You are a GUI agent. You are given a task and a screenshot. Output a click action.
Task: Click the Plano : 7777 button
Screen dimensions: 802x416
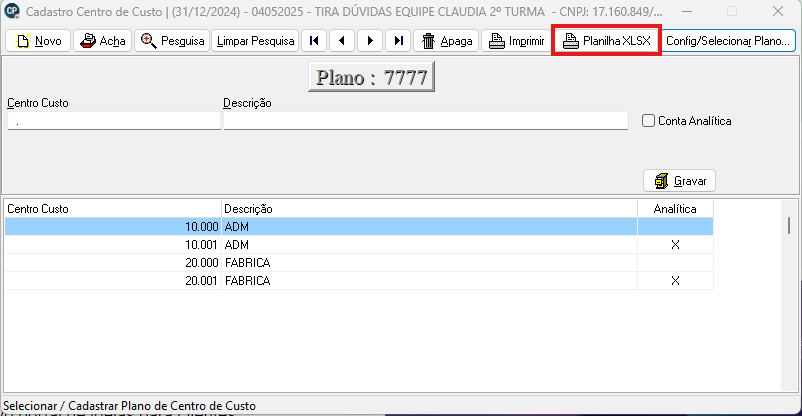pos(371,77)
